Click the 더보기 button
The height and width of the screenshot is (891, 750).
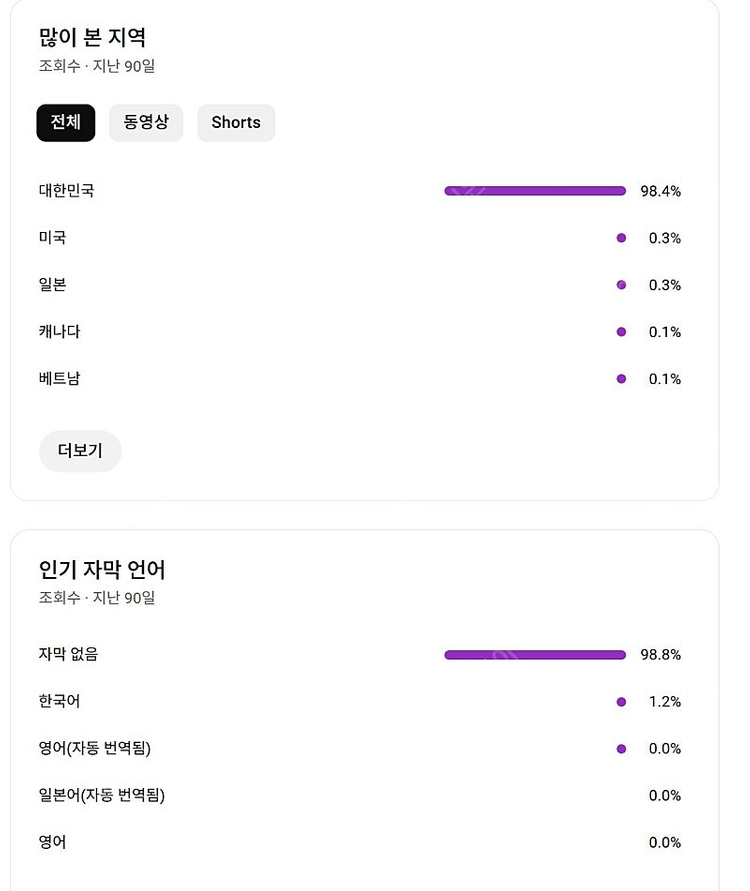click(x=80, y=451)
